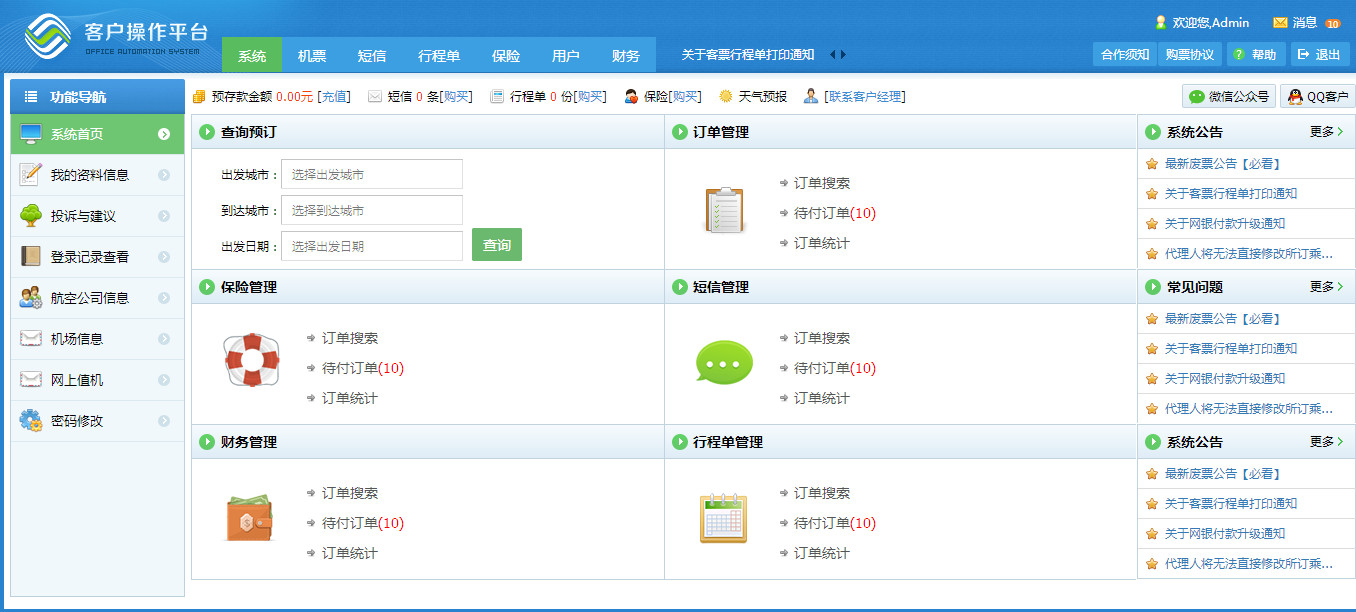Open the 帮助 help button
The image size is (1356, 612).
1256,55
